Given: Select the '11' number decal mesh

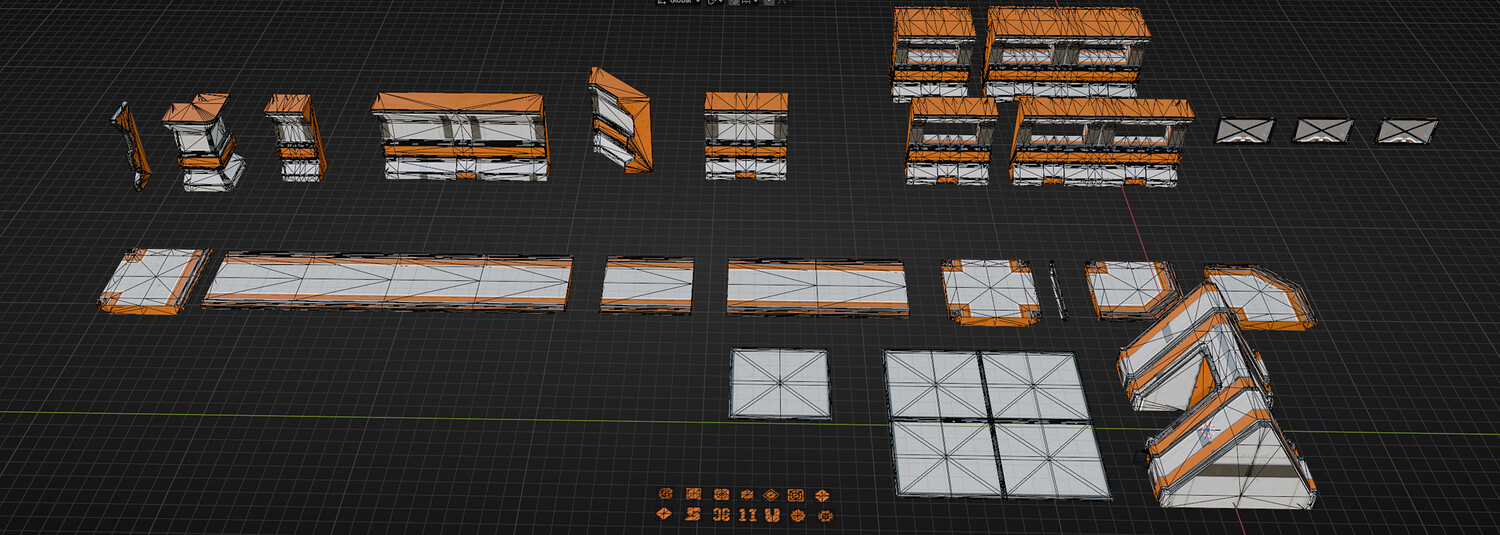Looking at the screenshot, I should [748, 515].
